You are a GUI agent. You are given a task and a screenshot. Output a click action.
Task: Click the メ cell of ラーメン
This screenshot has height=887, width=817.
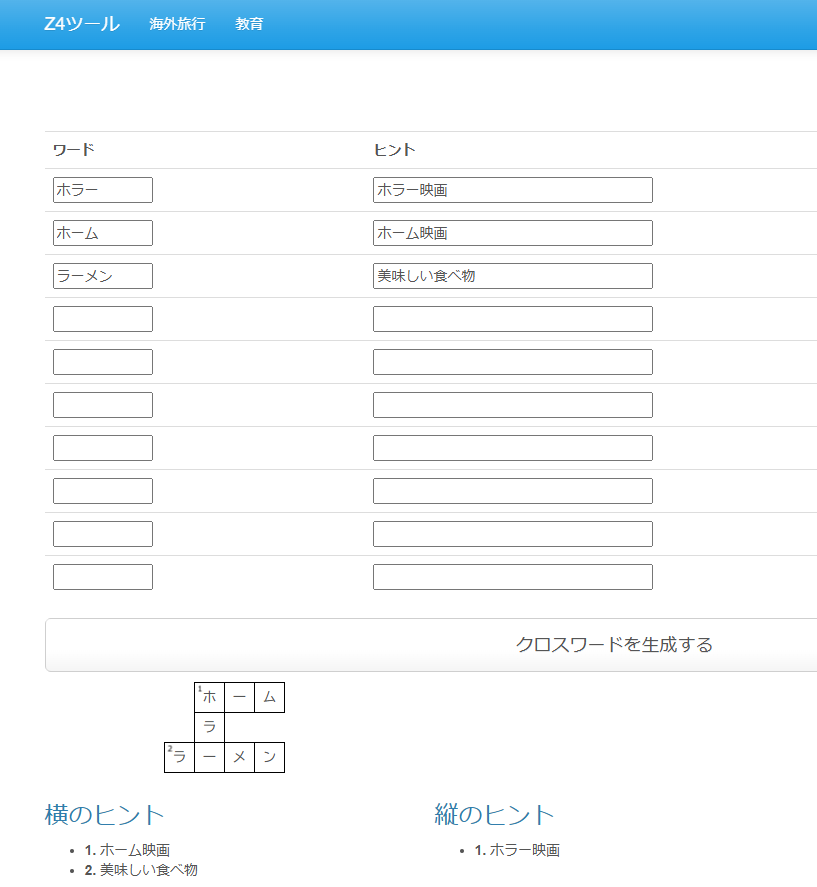(x=239, y=757)
